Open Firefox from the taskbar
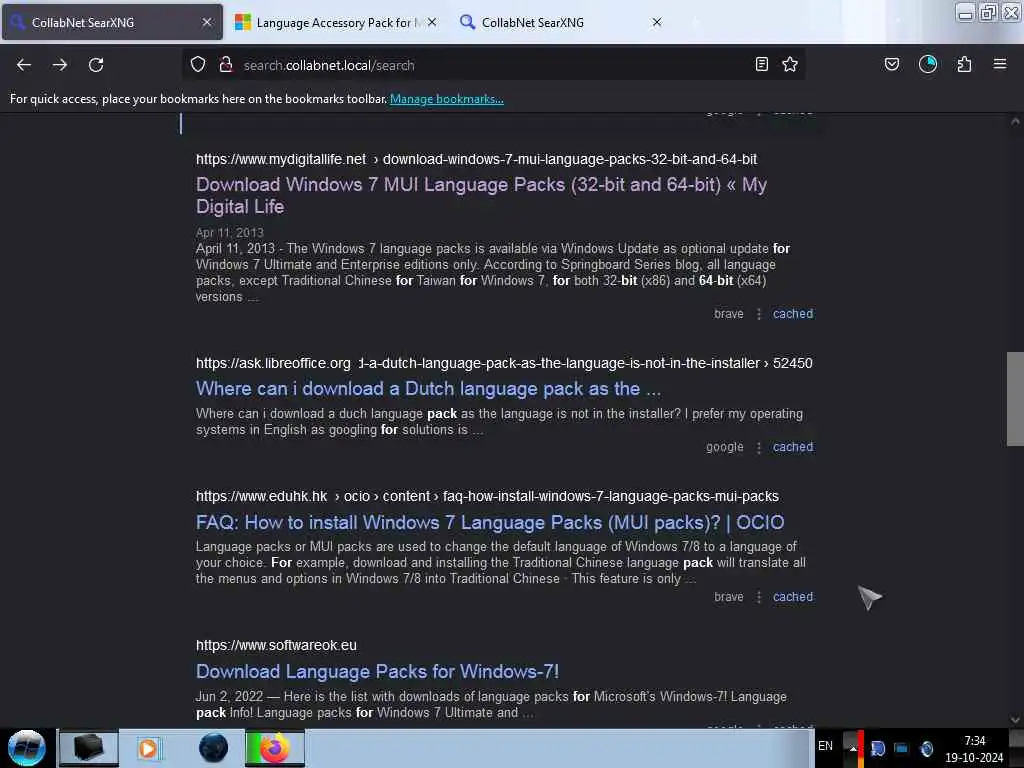 [x=275, y=748]
